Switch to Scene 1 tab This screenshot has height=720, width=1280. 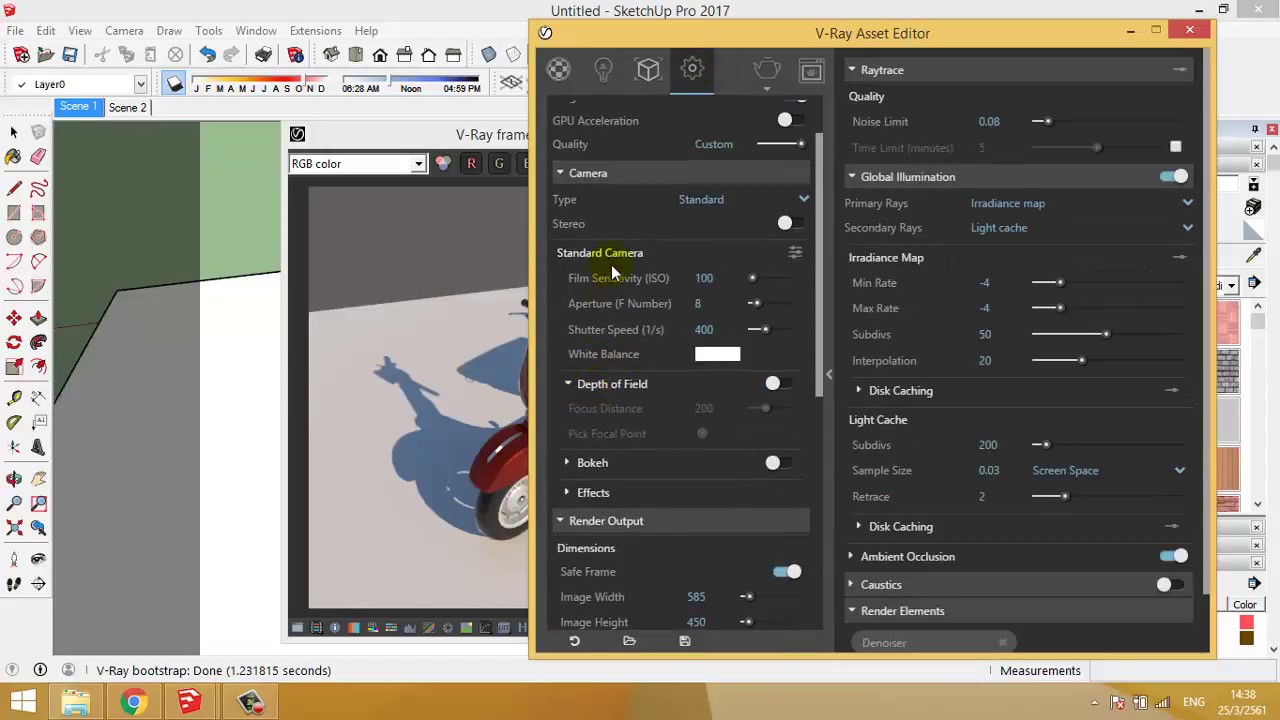coord(78,107)
